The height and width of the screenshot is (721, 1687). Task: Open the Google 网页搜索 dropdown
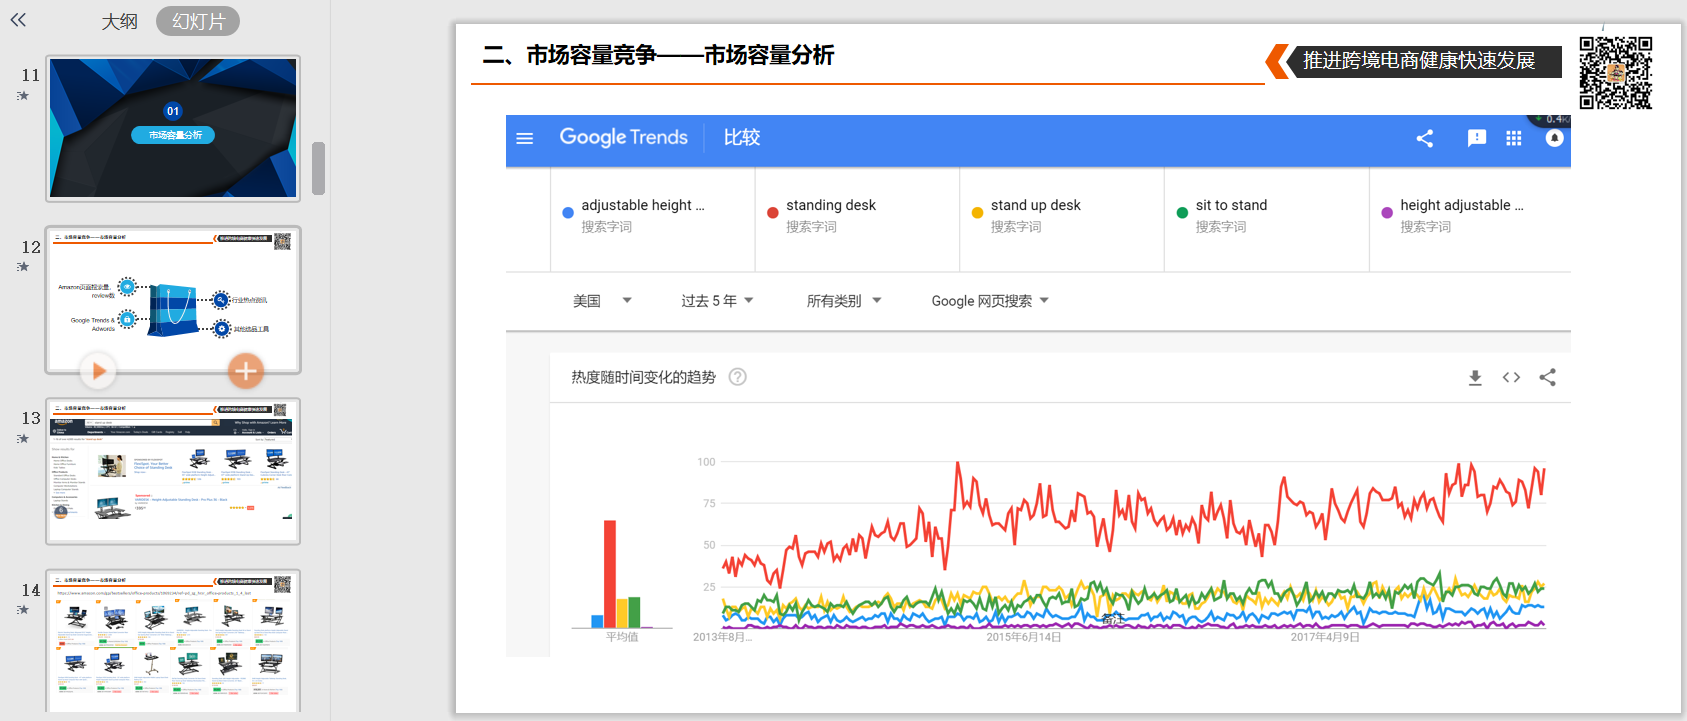(990, 301)
